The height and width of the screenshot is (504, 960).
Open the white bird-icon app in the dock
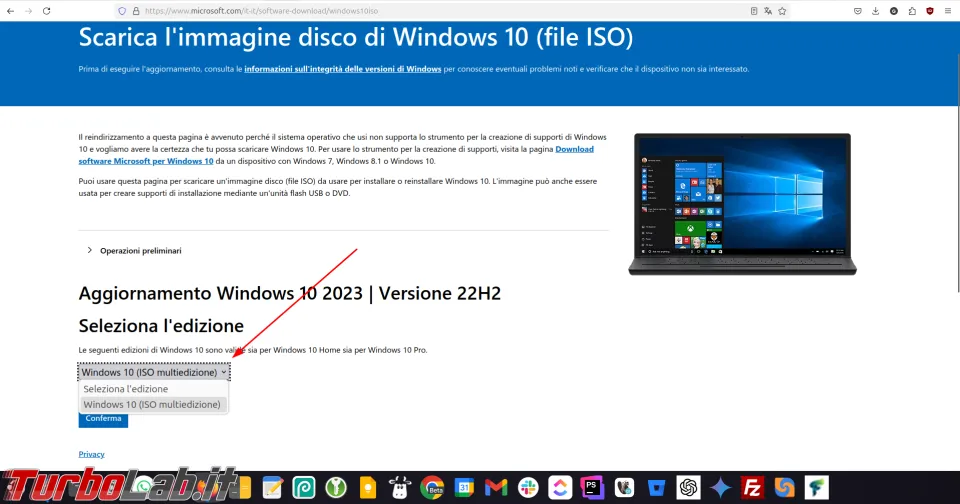[x=624, y=487]
